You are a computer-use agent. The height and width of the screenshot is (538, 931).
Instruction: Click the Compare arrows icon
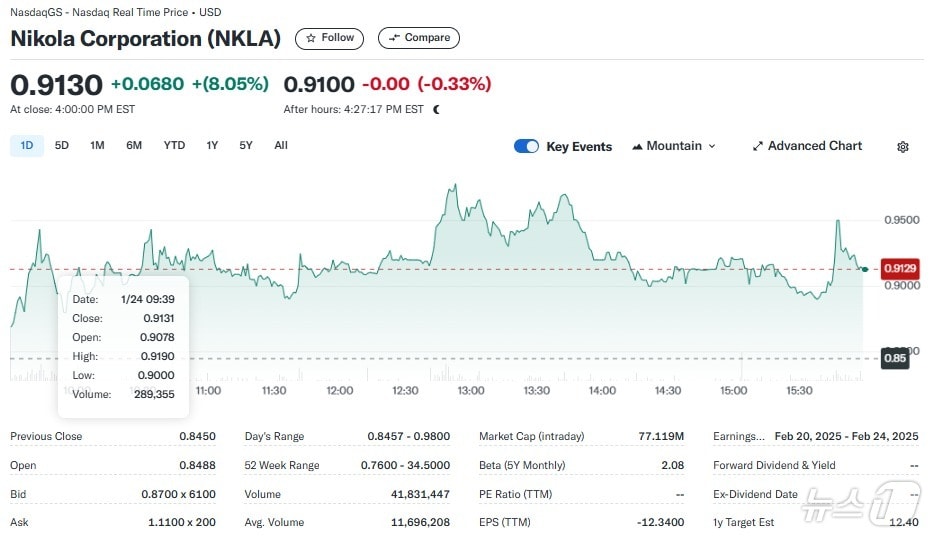tap(394, 38)
